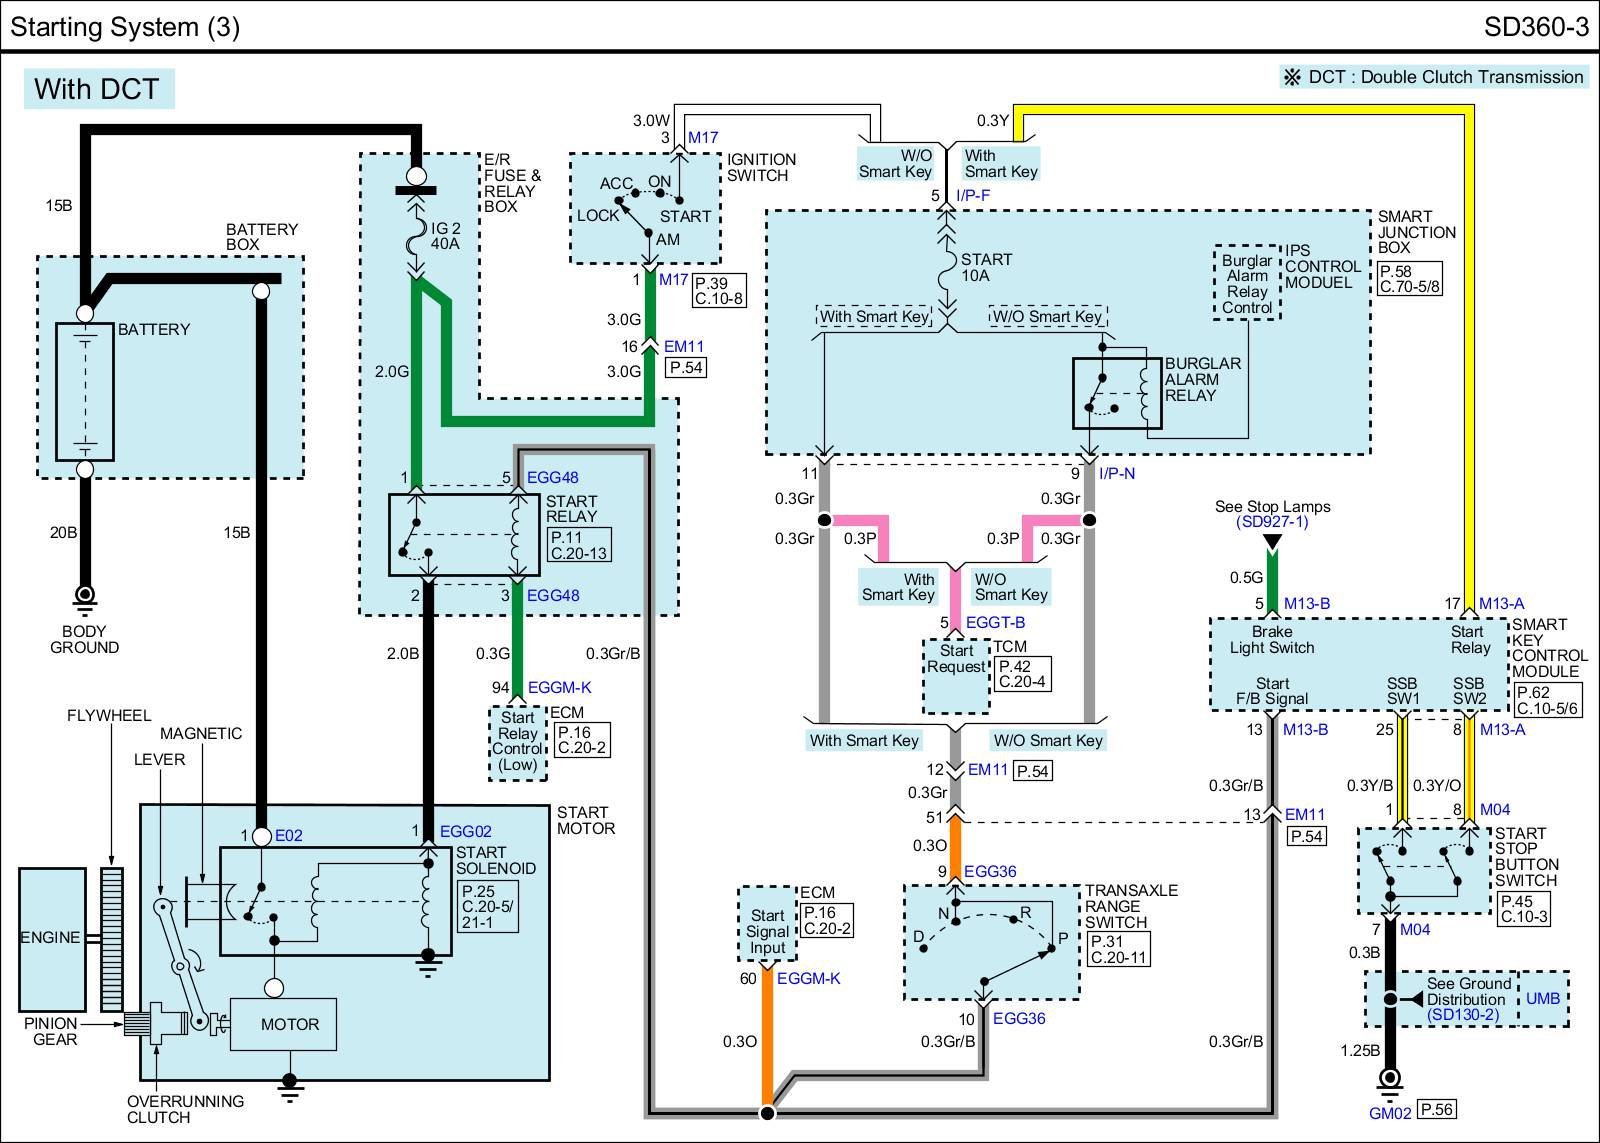Click the battery symbol in the battery box

pyautogui.click(x=85, y=391)
